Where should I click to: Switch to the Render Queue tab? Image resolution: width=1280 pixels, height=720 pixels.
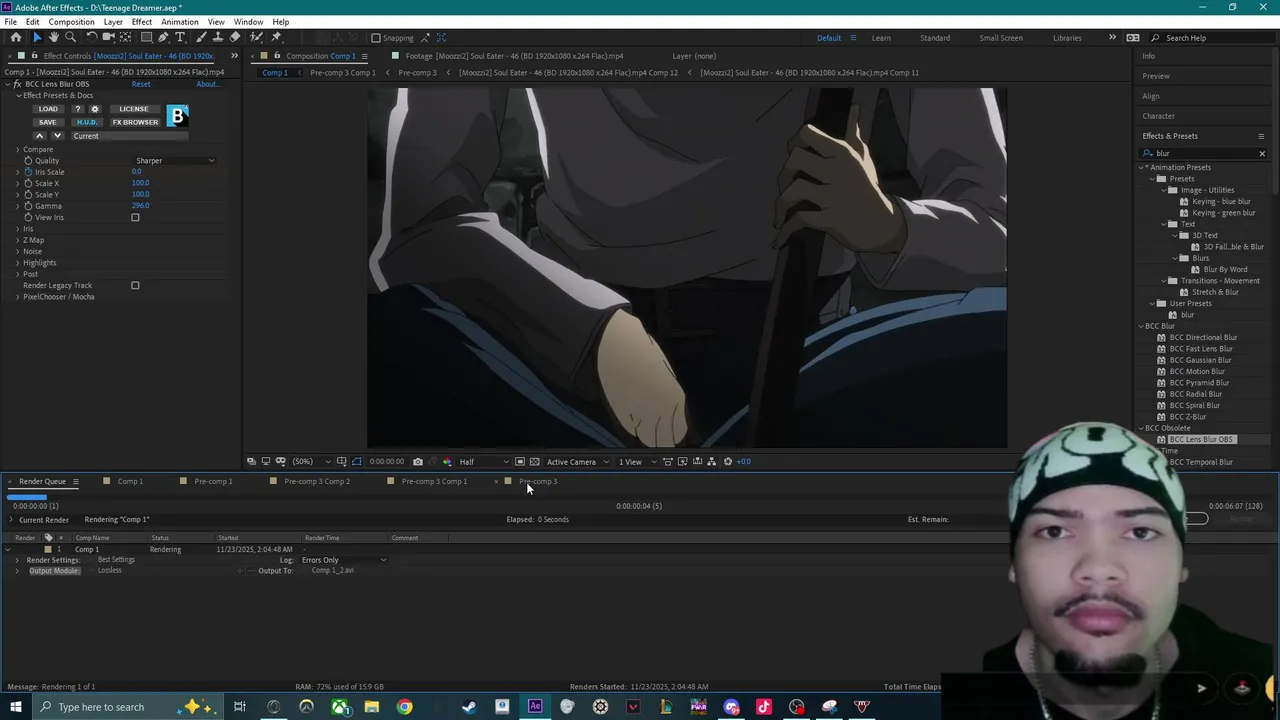(x=42, y=482)
